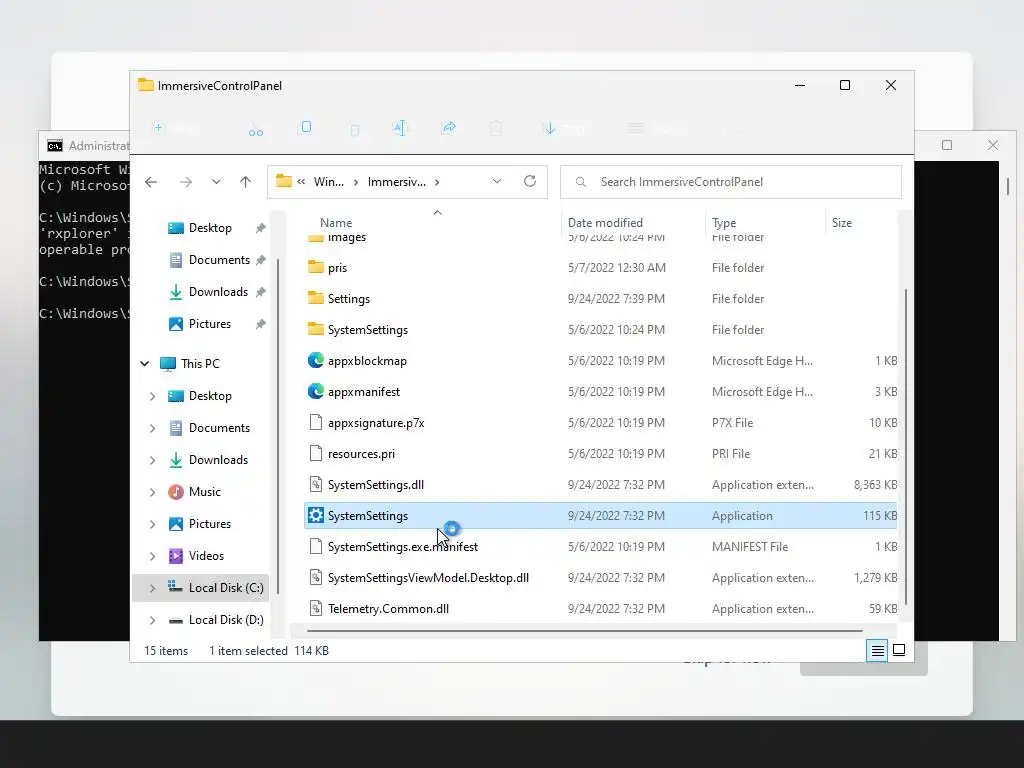The width and height of the screenshot is (1024, 768).
Task: Click the Copy icon in toolbar
Action: (305, 128)
